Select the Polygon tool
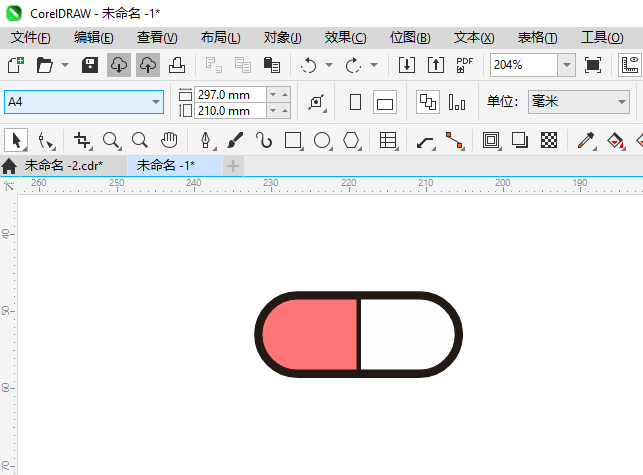 coord(351,140)
